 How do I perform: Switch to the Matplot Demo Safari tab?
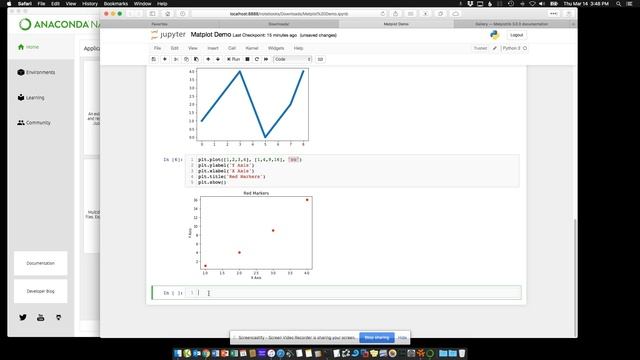396,24
